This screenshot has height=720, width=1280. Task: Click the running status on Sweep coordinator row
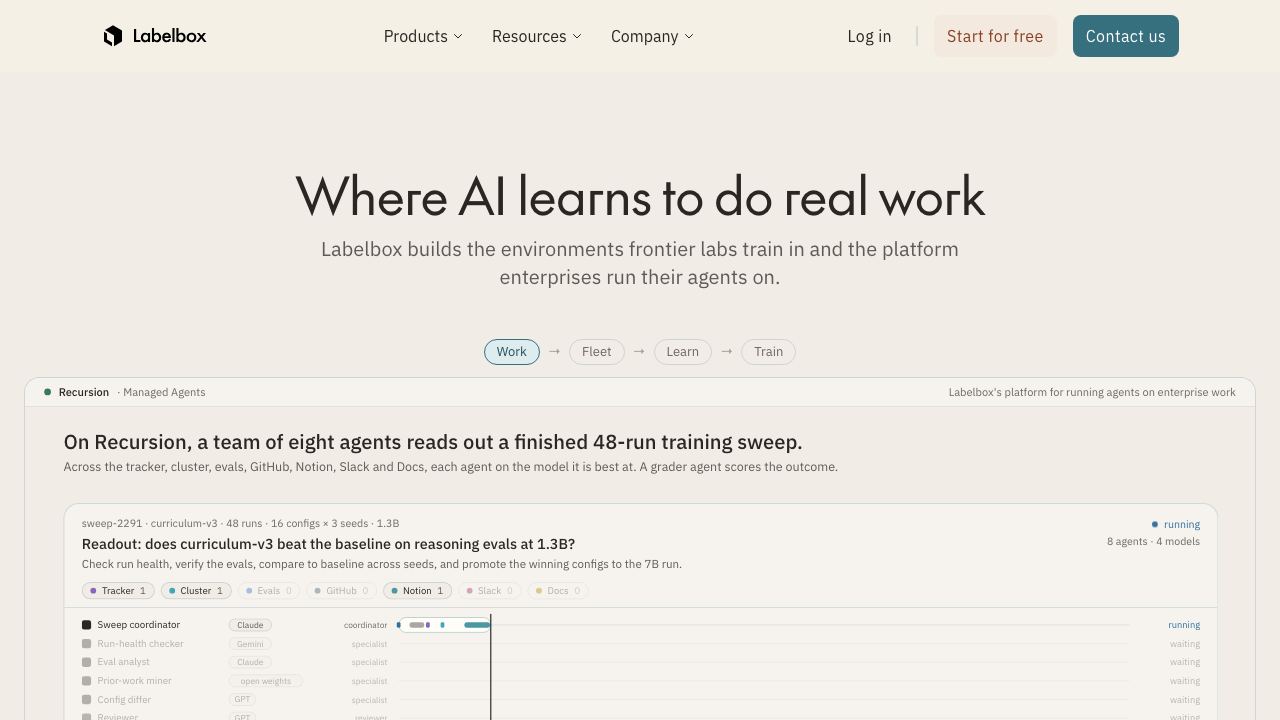(1184, 625)
